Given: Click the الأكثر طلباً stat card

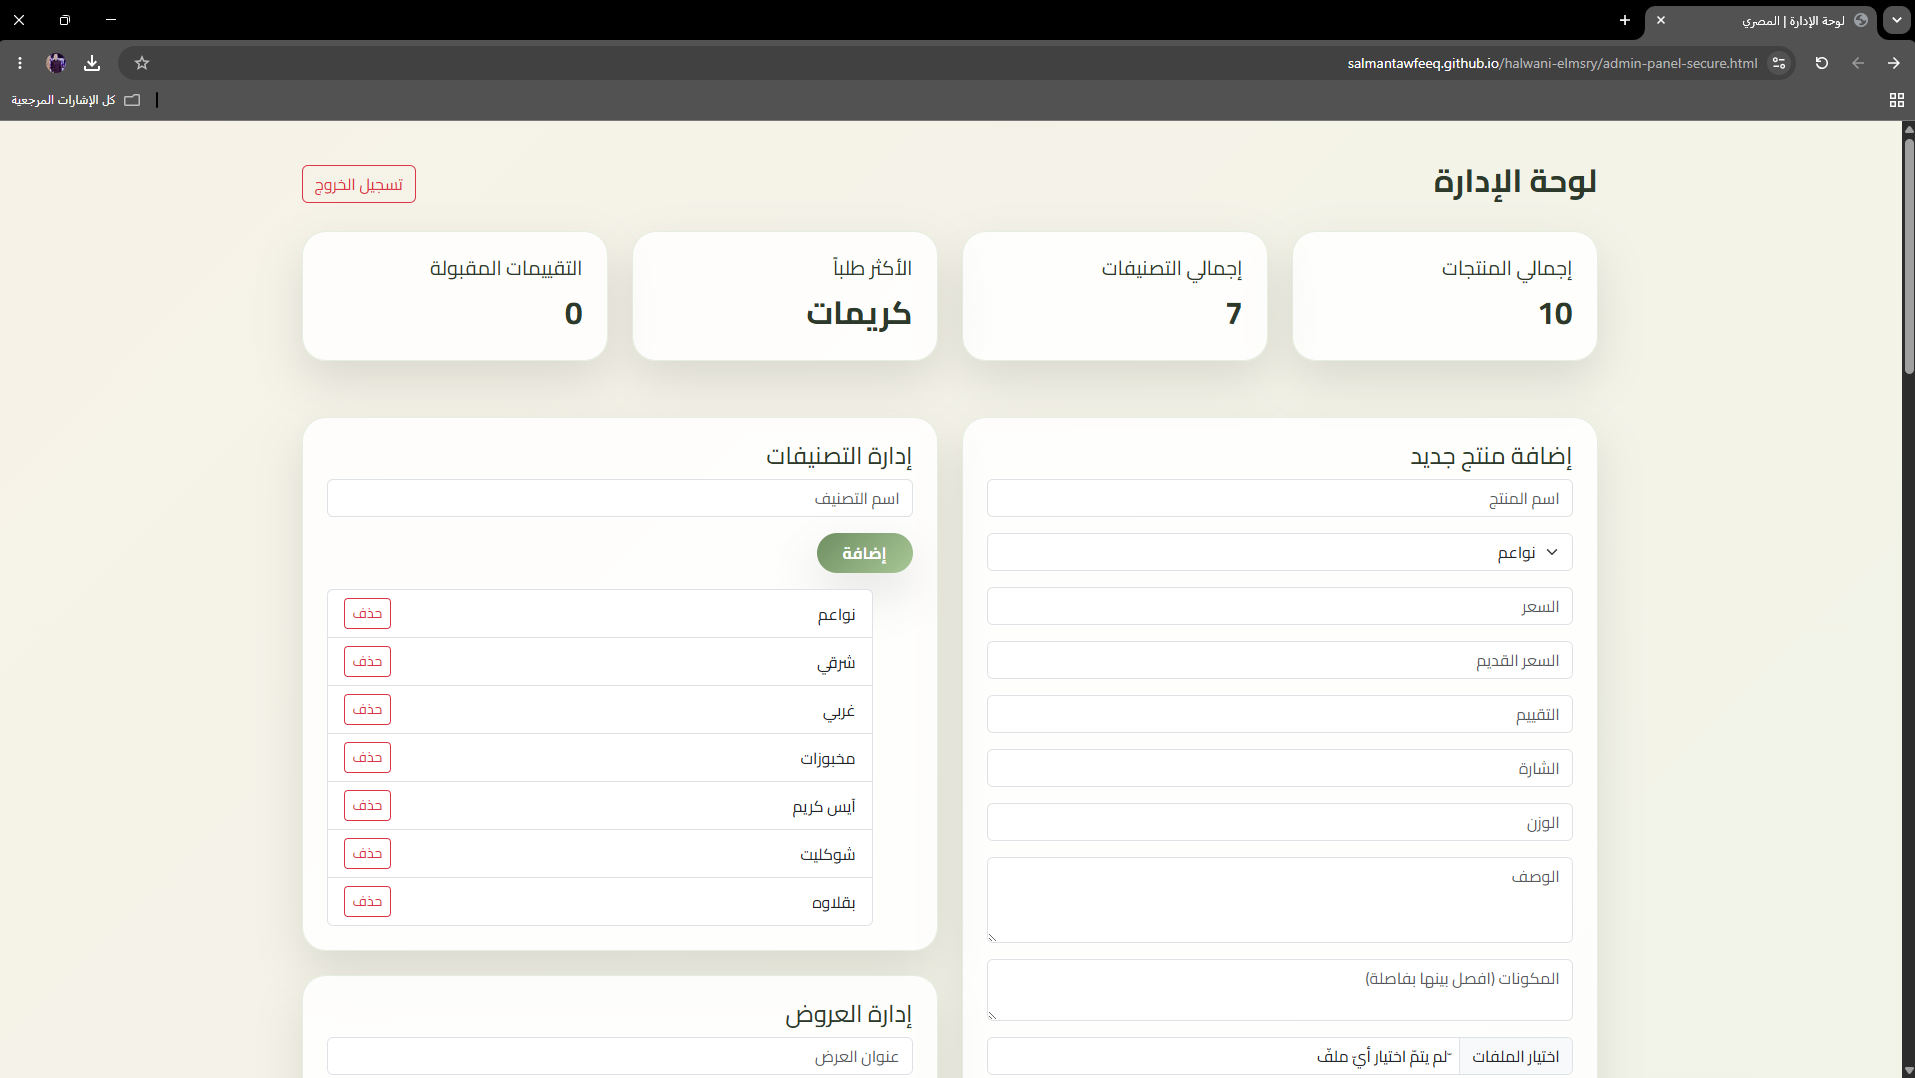Looking at the screenshot, I should point(784,296).
